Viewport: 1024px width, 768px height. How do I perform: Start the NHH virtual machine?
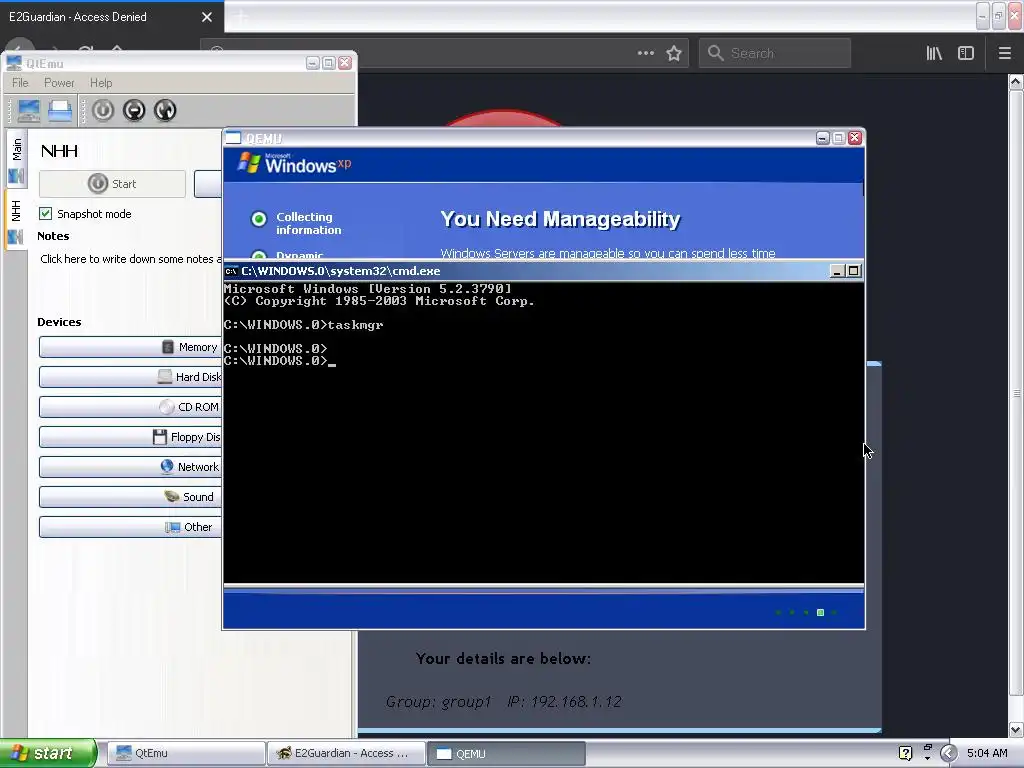click(x=112, y=184)
